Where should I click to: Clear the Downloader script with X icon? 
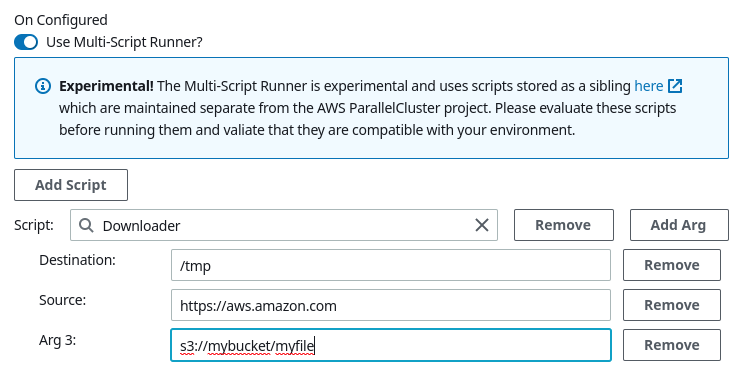[482, 225]
